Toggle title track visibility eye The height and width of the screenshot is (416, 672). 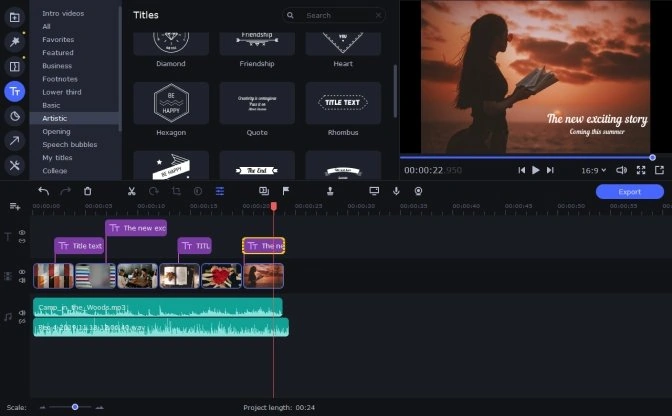(x=22, y=232)
